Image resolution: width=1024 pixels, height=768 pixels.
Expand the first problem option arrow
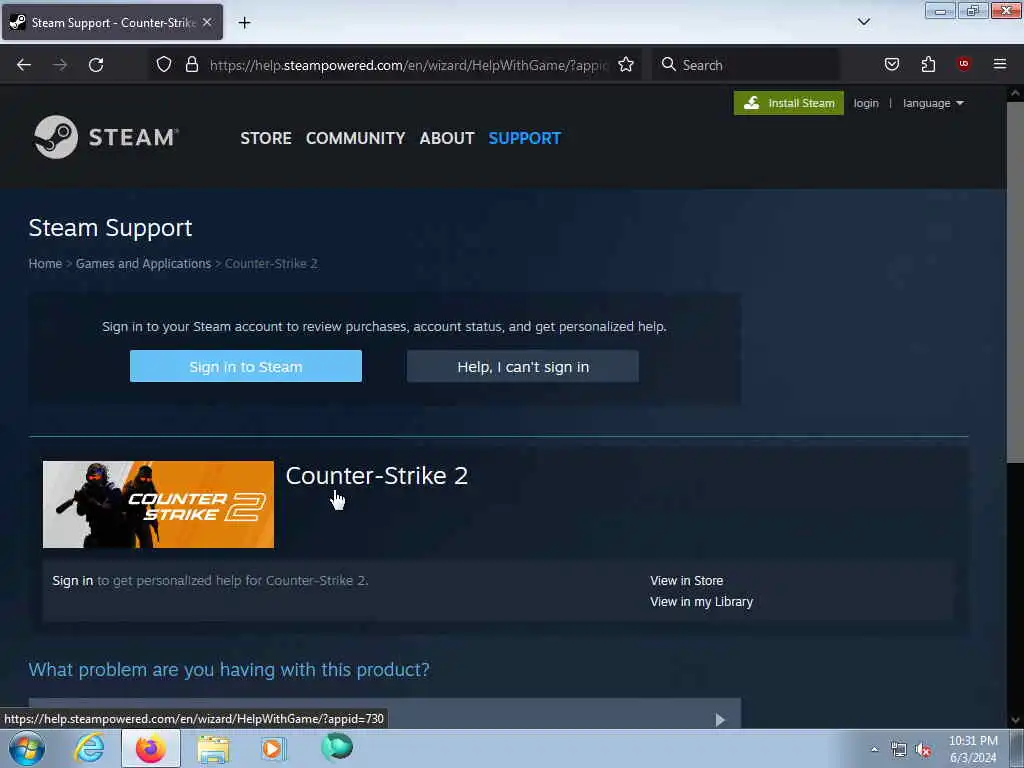pyautogui.click(x=720, y=719)
